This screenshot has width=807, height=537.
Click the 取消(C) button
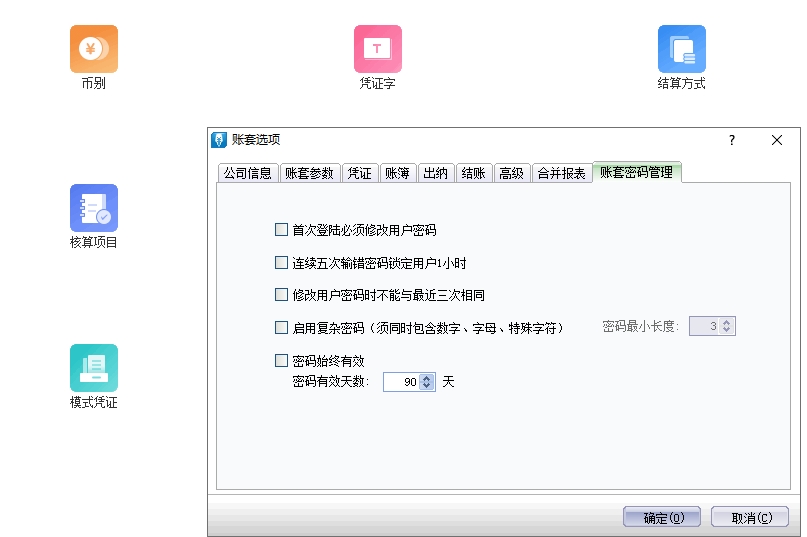point(750,517)
